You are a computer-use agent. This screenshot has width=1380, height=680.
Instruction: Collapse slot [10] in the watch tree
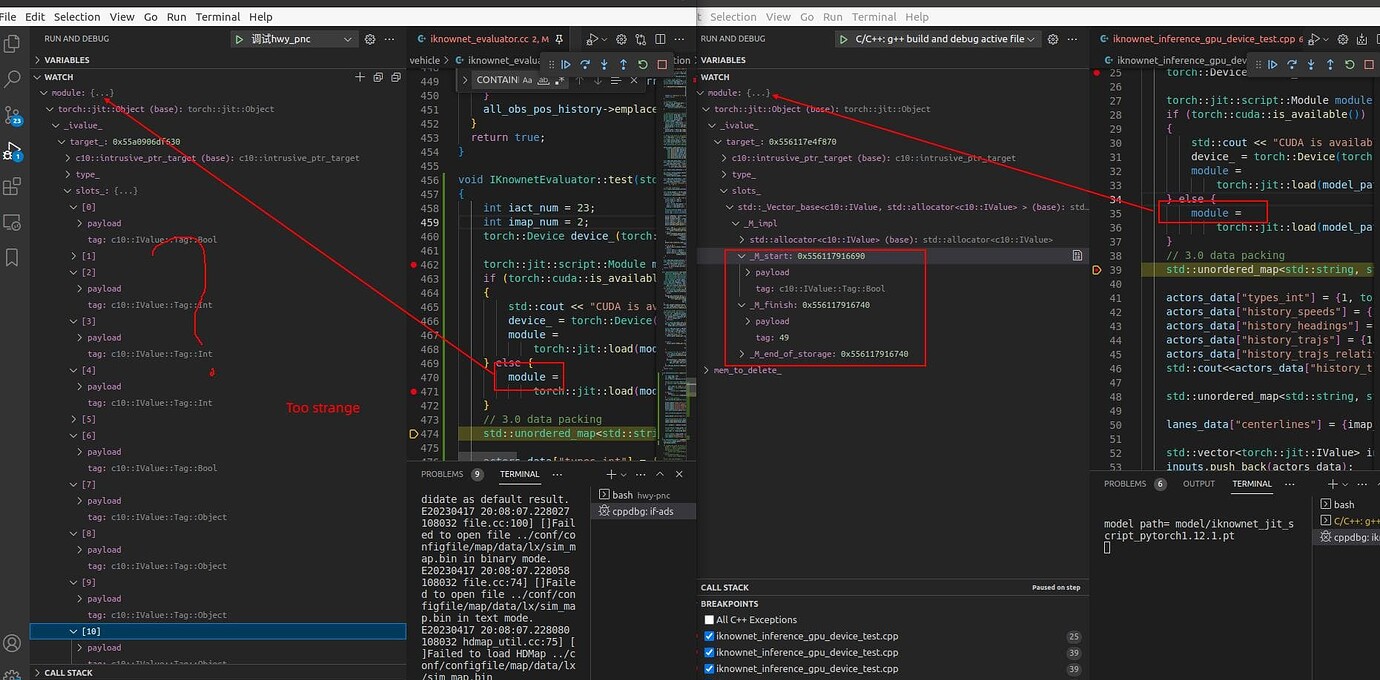(73, 632)
